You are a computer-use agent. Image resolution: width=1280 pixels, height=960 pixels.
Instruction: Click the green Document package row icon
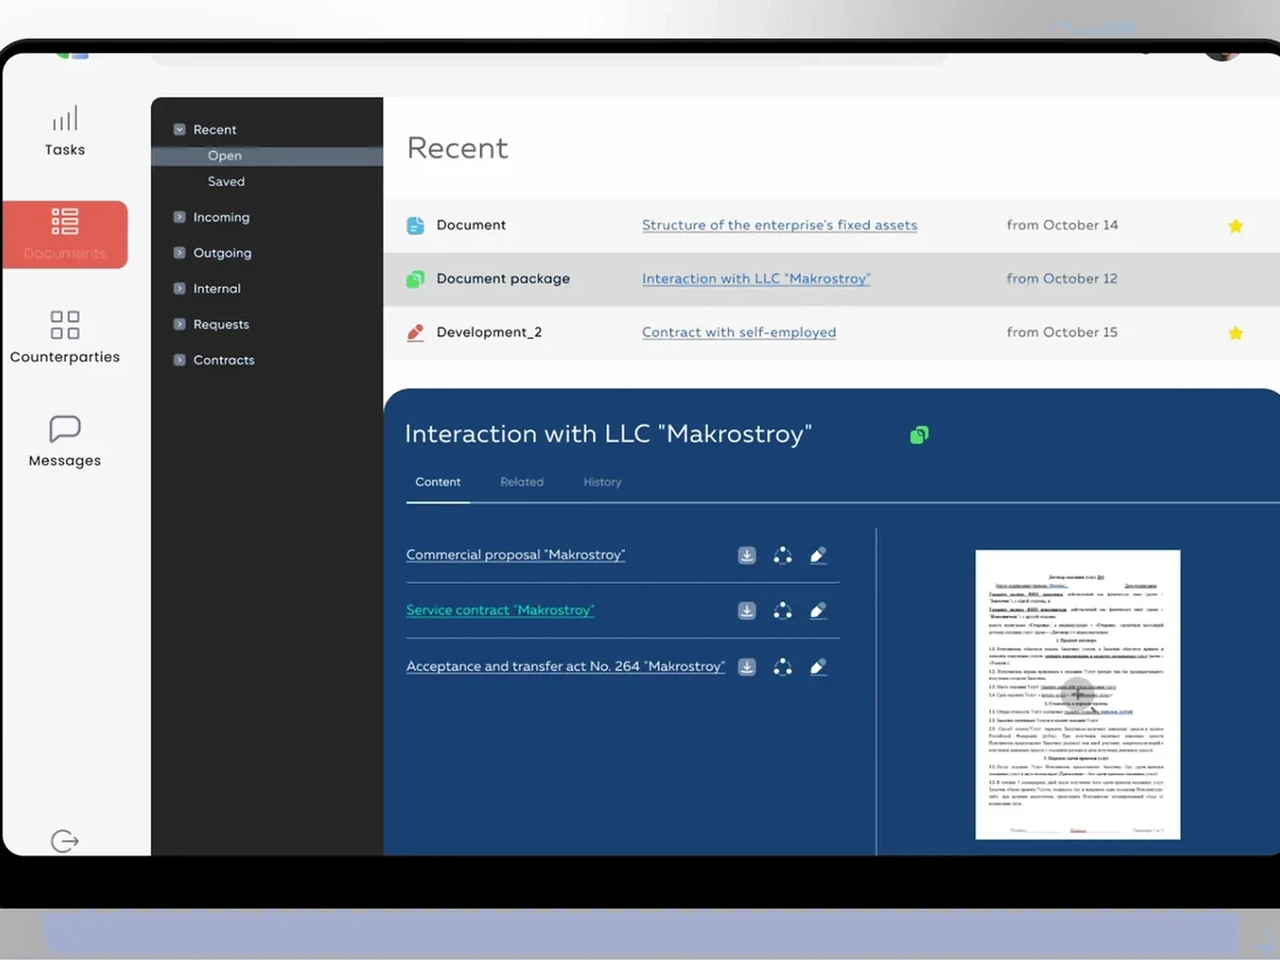pyautogui.click(x=415, y=279)
